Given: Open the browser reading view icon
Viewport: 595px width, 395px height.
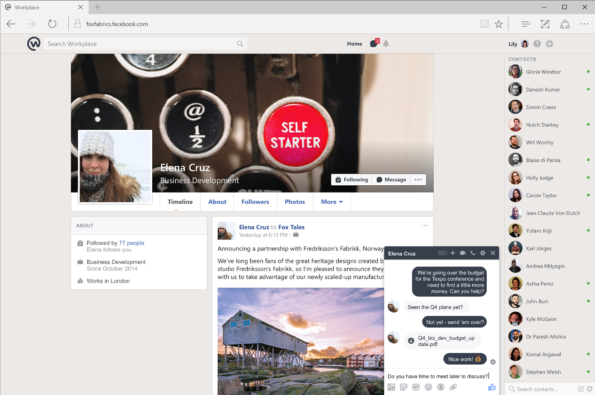Looking at the screenshot, I should 484,24.
